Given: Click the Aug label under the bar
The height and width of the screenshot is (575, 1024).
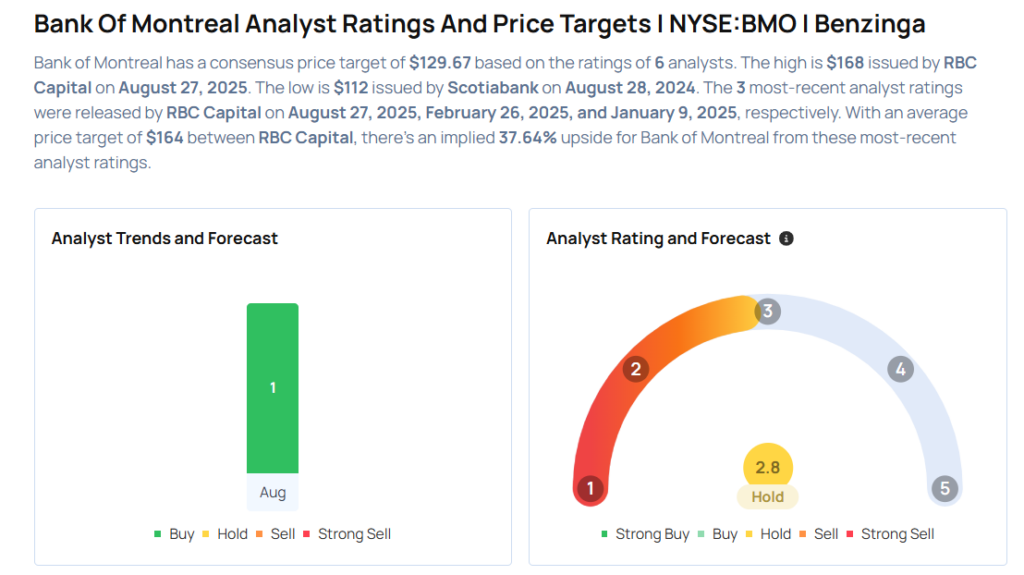Looking at the screenshot, I should 272,493.
